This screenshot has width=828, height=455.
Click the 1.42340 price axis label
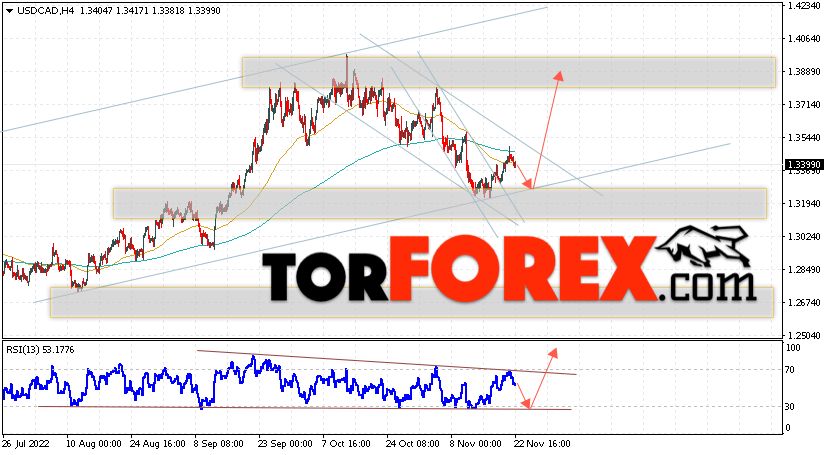tap(803, 6)
